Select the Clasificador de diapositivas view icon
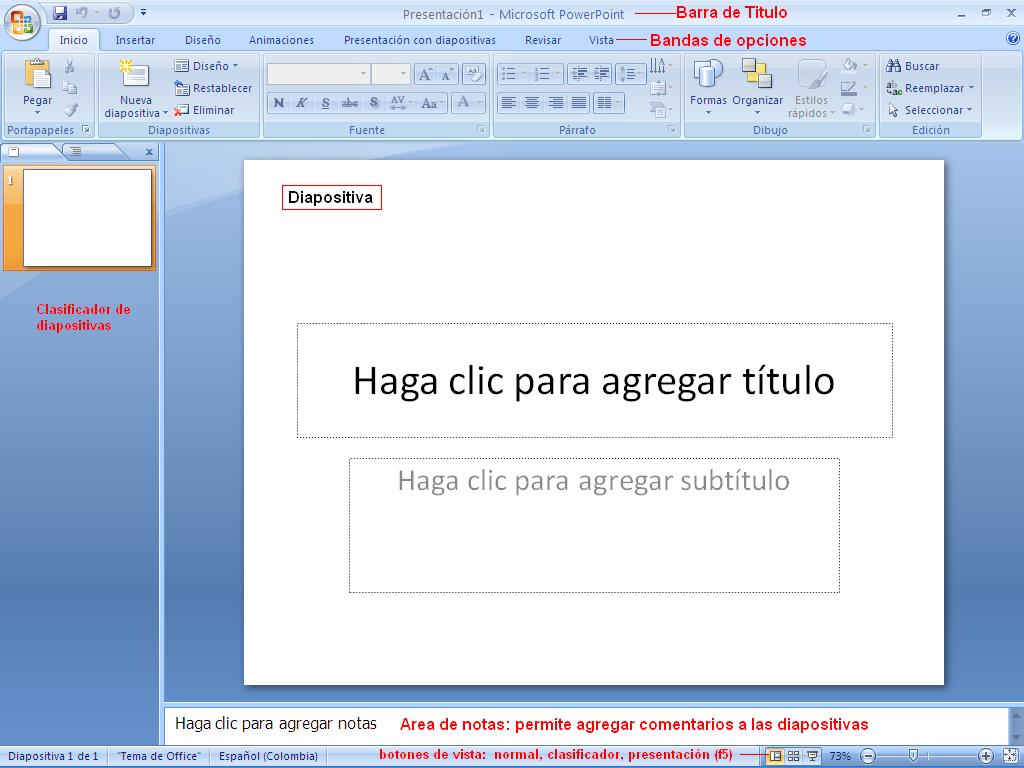This screenshot has width=1024, height=768. point(794,755)
